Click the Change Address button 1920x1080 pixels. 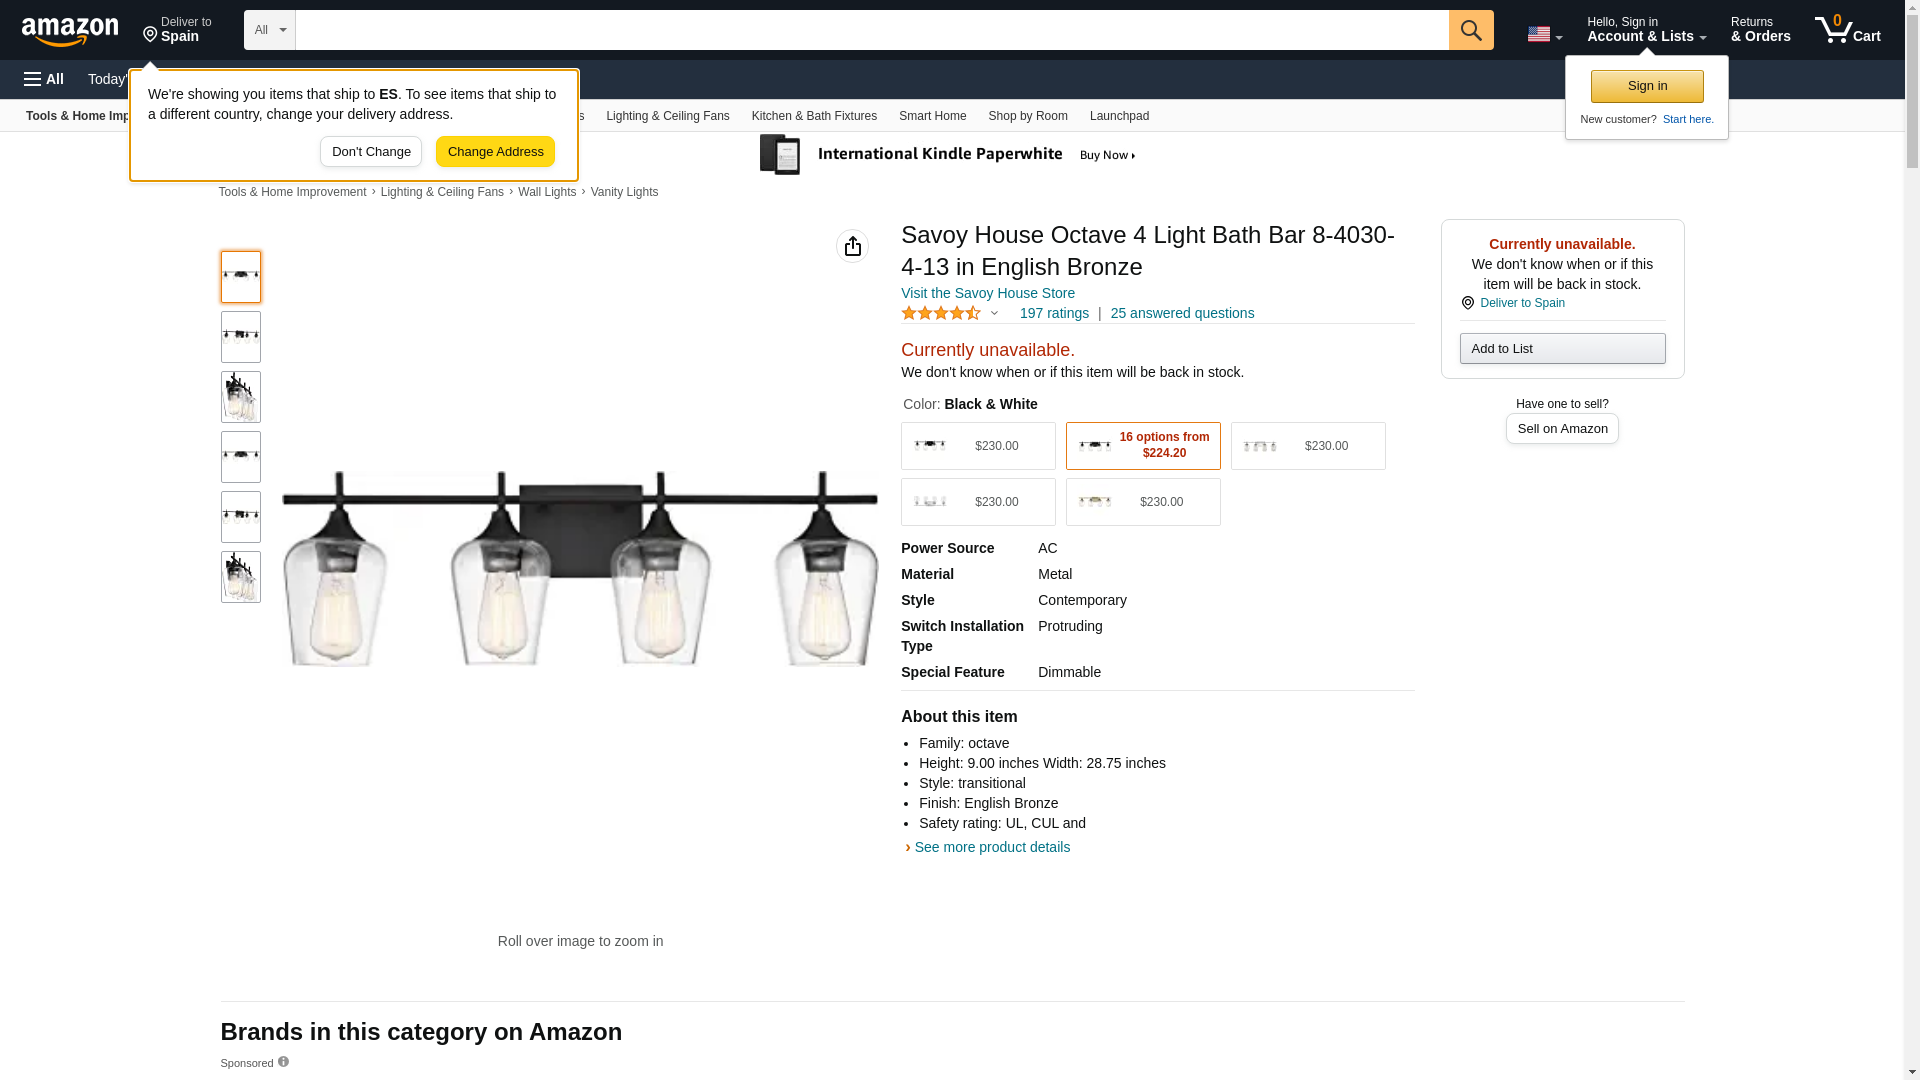495,152
